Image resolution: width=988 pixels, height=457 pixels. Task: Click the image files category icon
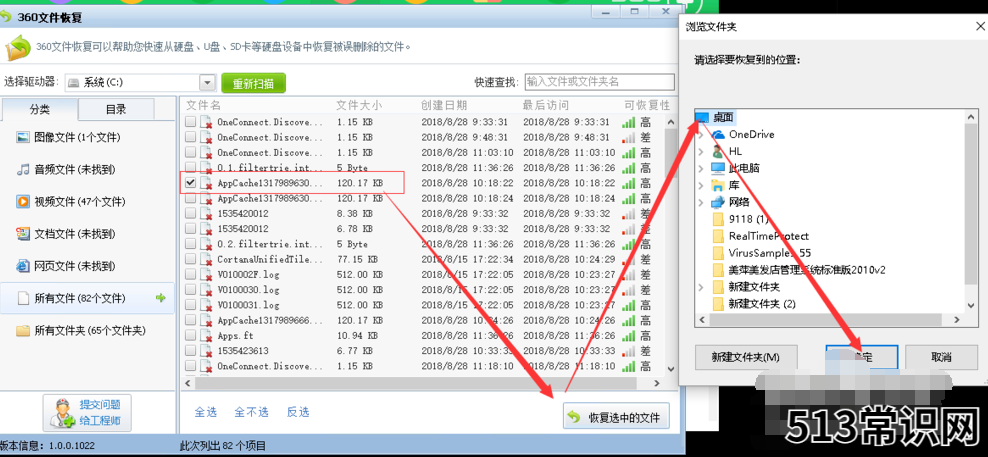click(x=23, y=137)
